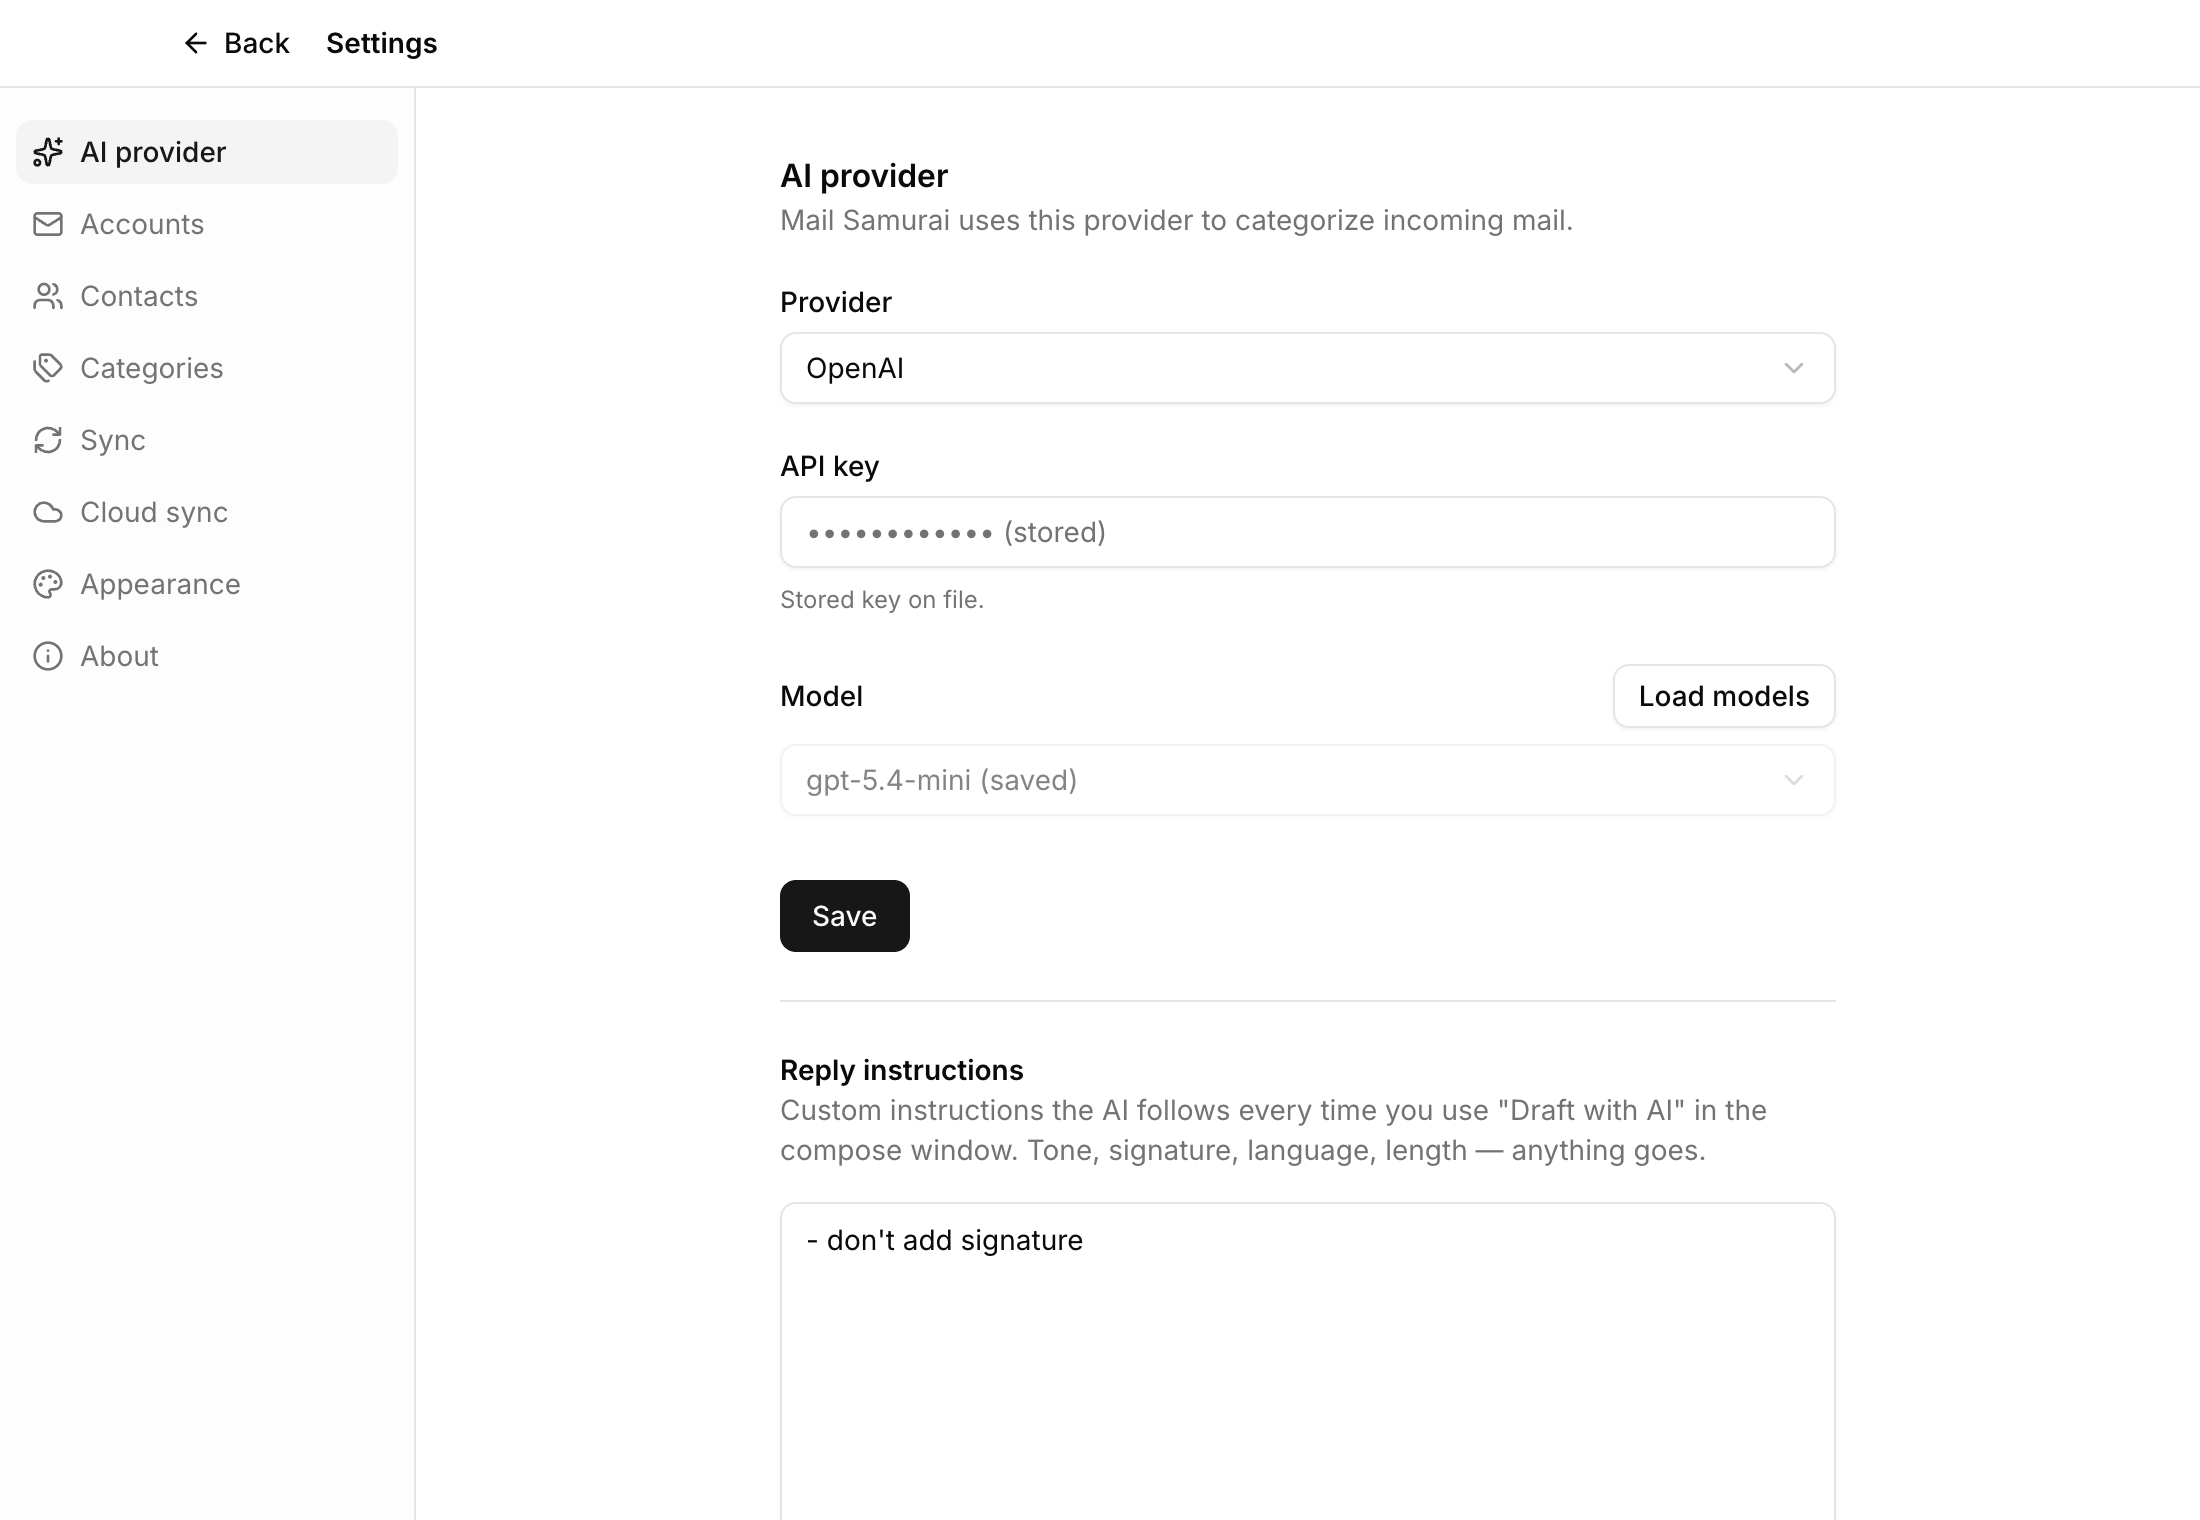2200x1520 pixels.
Task: Click the envelope icon for Accounts
Action: tap(48, 224)
